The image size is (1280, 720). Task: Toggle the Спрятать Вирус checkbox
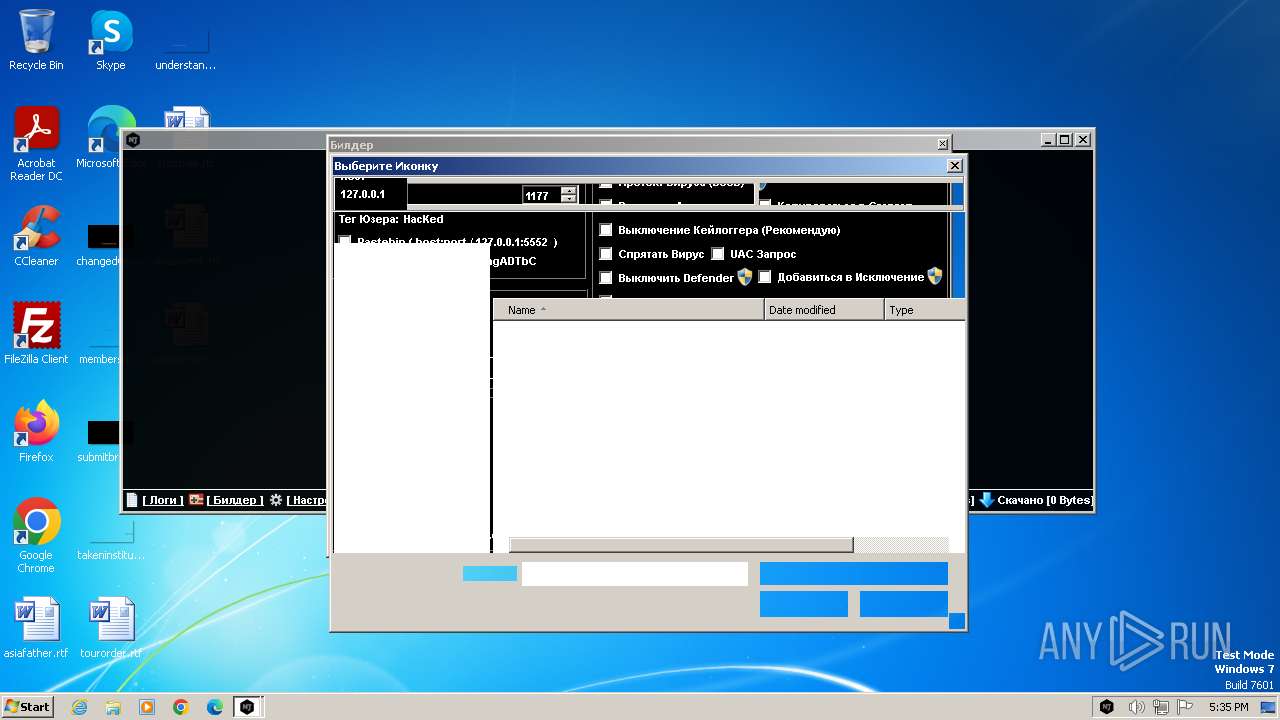coord(605,254)
